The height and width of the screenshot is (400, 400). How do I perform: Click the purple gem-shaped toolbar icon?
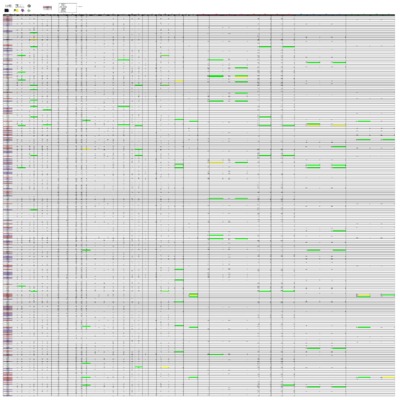[22, 10]
